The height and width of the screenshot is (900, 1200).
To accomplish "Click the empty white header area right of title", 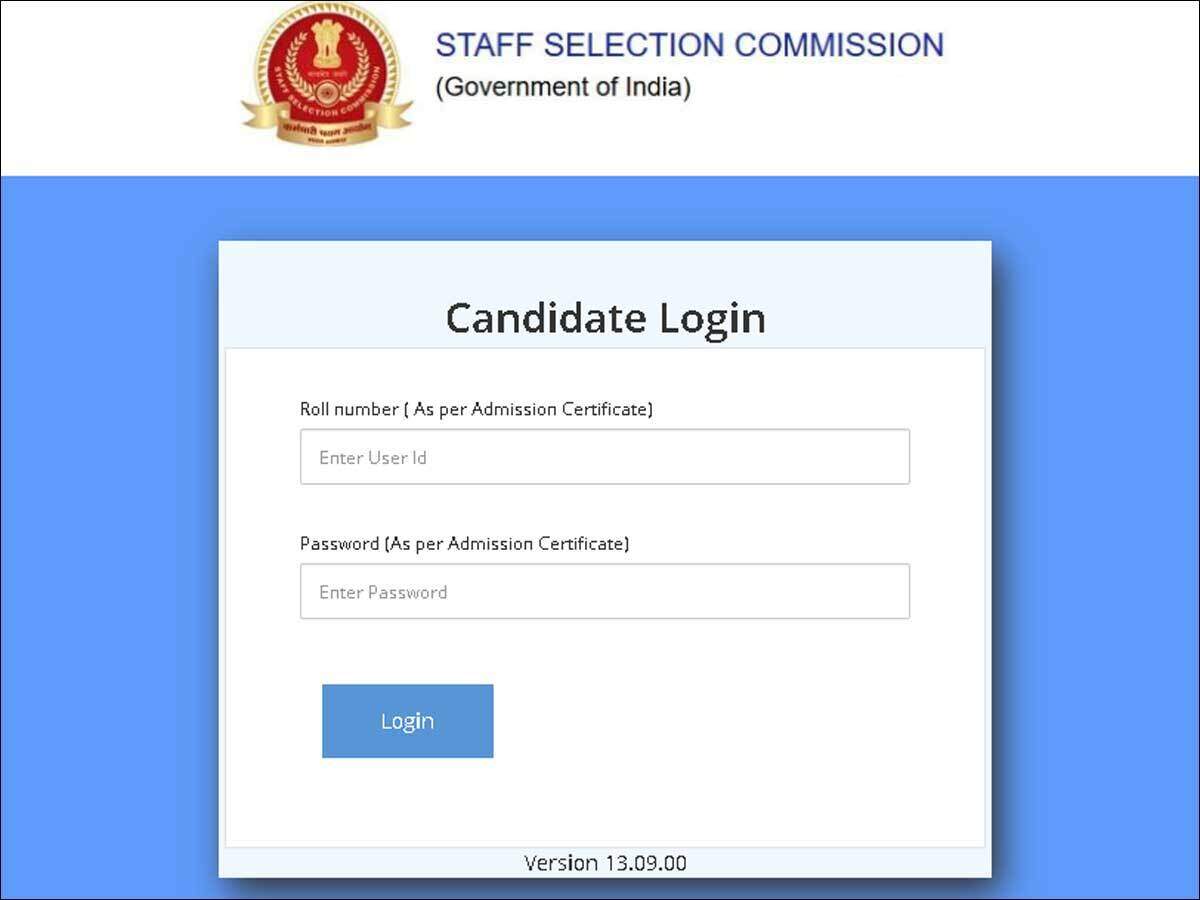I will pos(1070,88).
